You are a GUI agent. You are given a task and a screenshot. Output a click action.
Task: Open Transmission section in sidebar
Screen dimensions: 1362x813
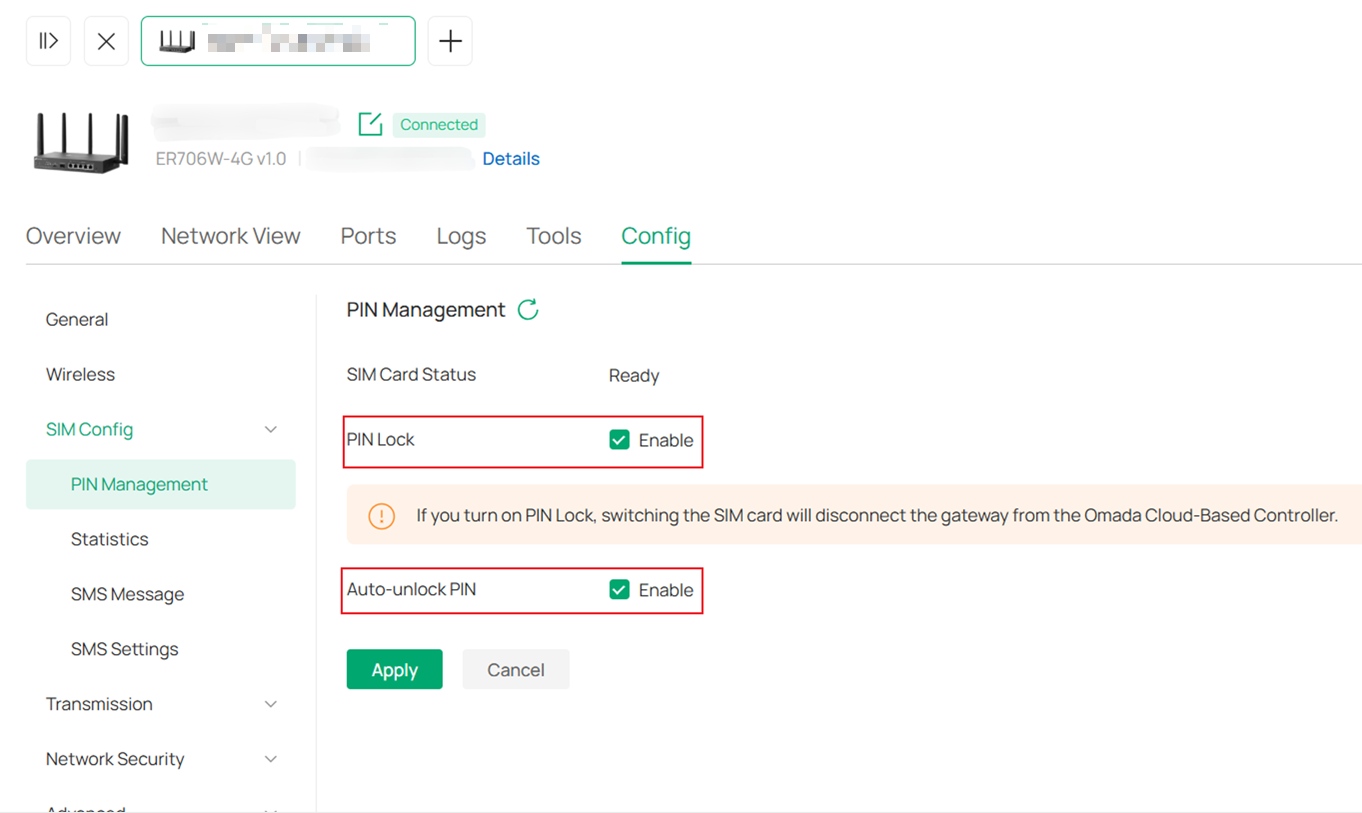pyautogui.click(x=99, y=705)
